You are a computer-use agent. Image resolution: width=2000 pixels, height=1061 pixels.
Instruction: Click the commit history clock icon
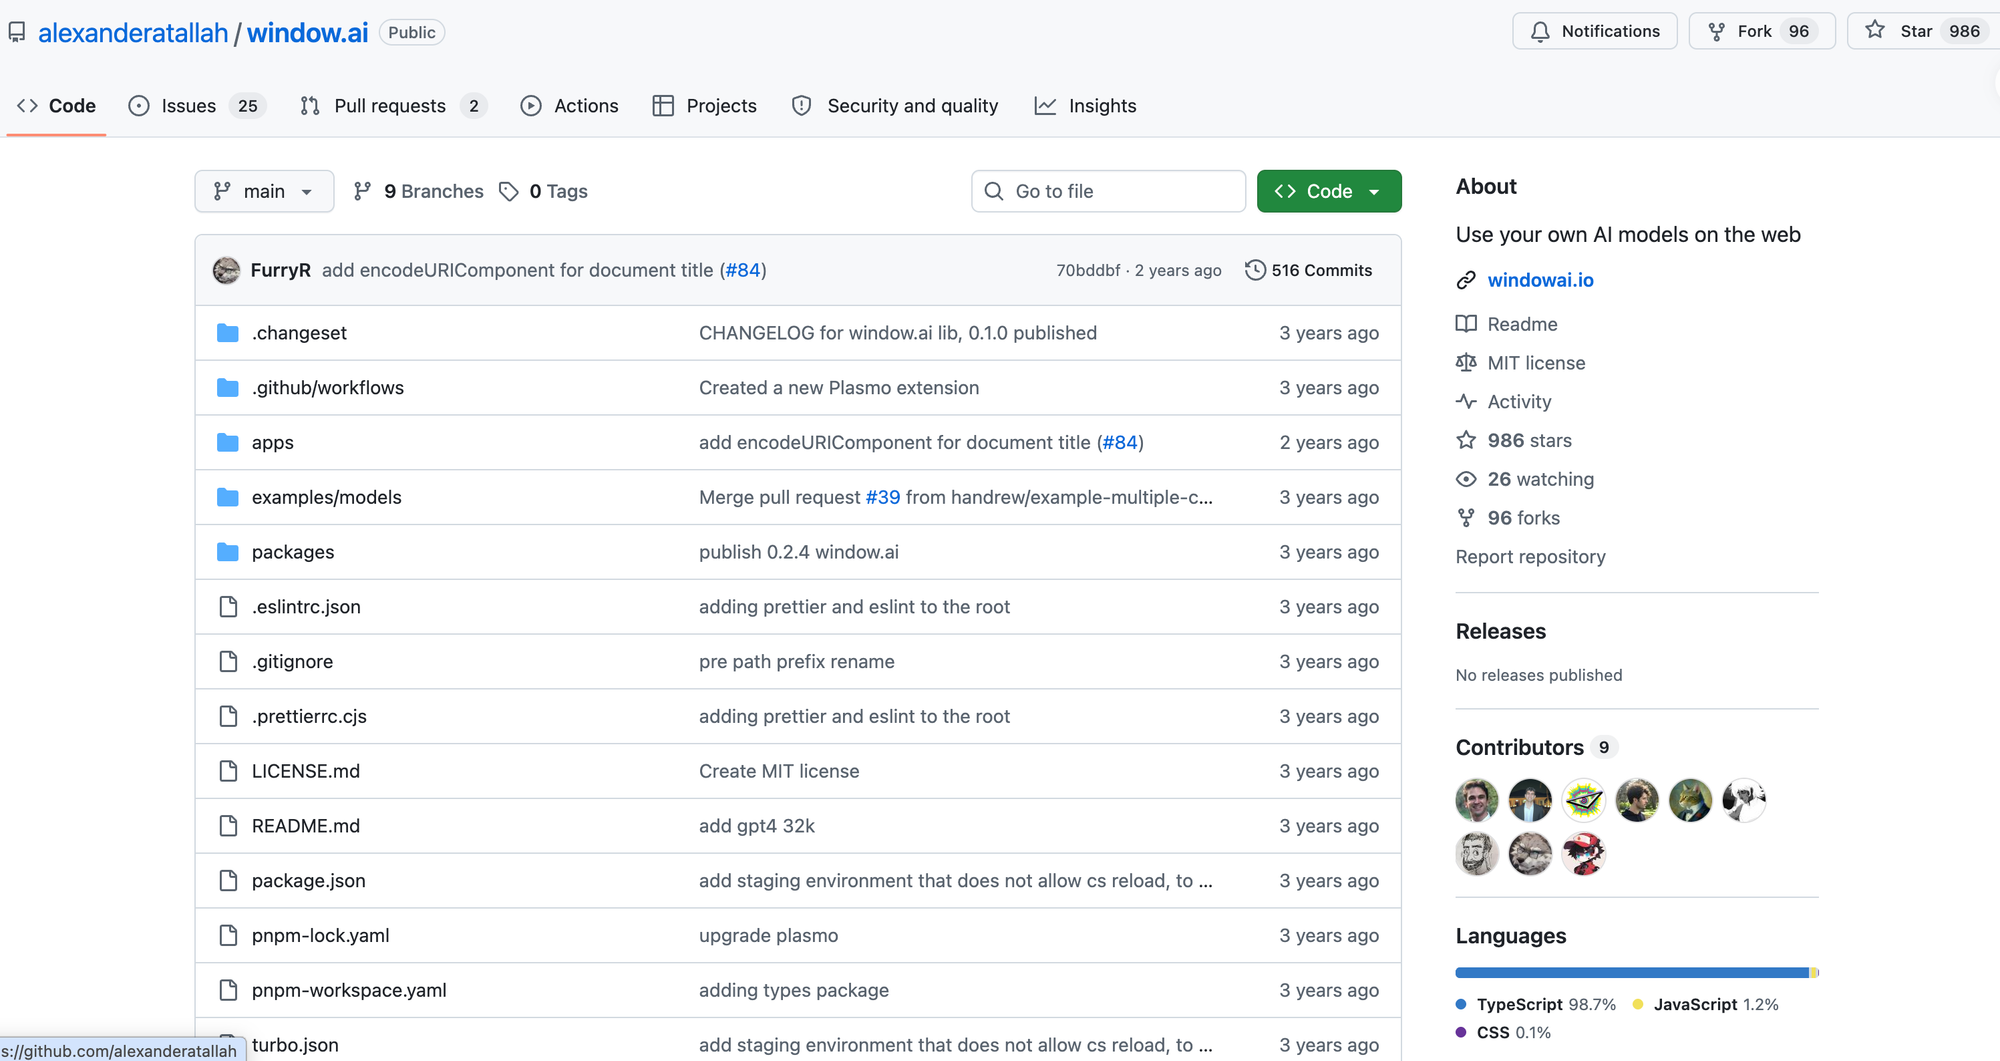click(x=1255, y=270)
